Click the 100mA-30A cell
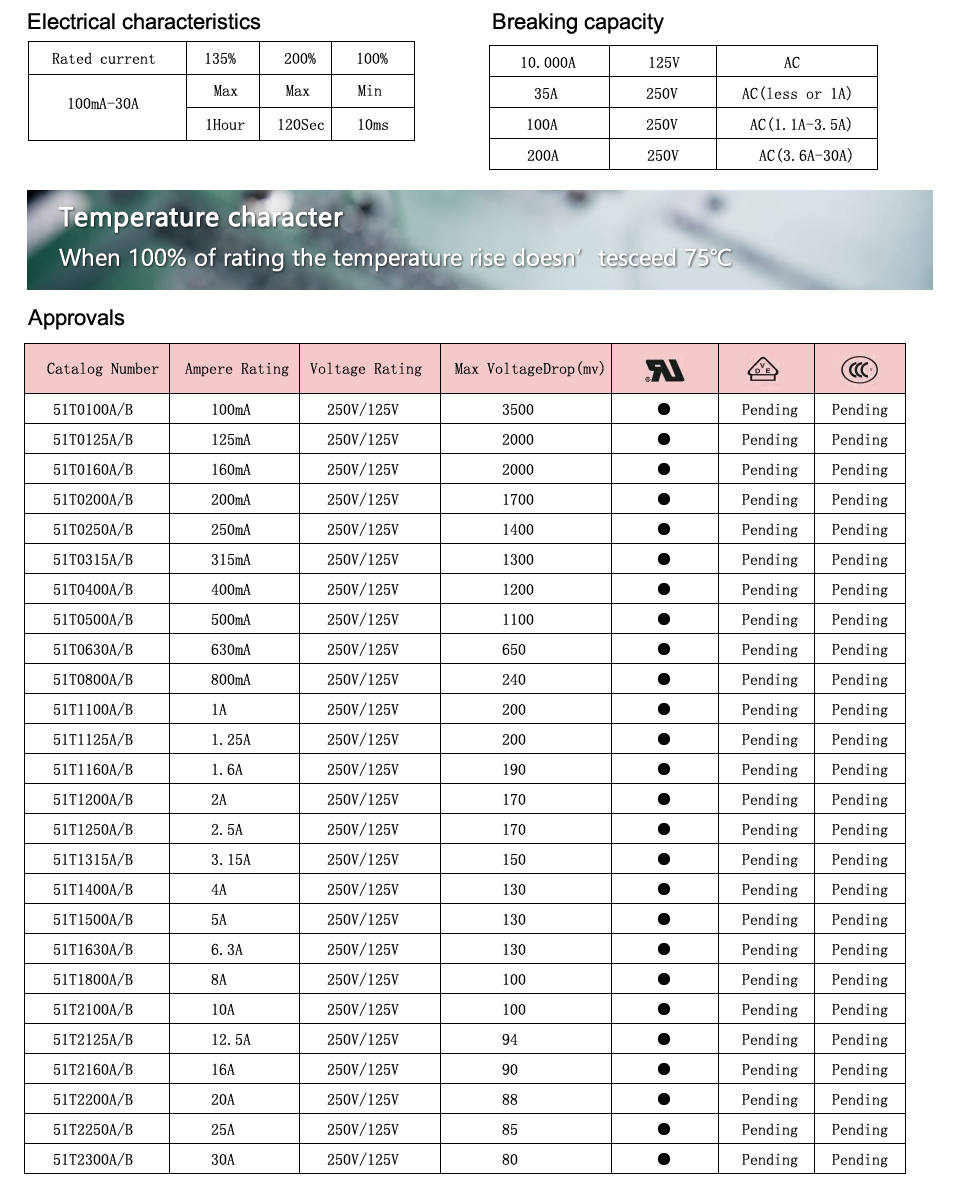The image size is (960, 1197). pos(107,108)
